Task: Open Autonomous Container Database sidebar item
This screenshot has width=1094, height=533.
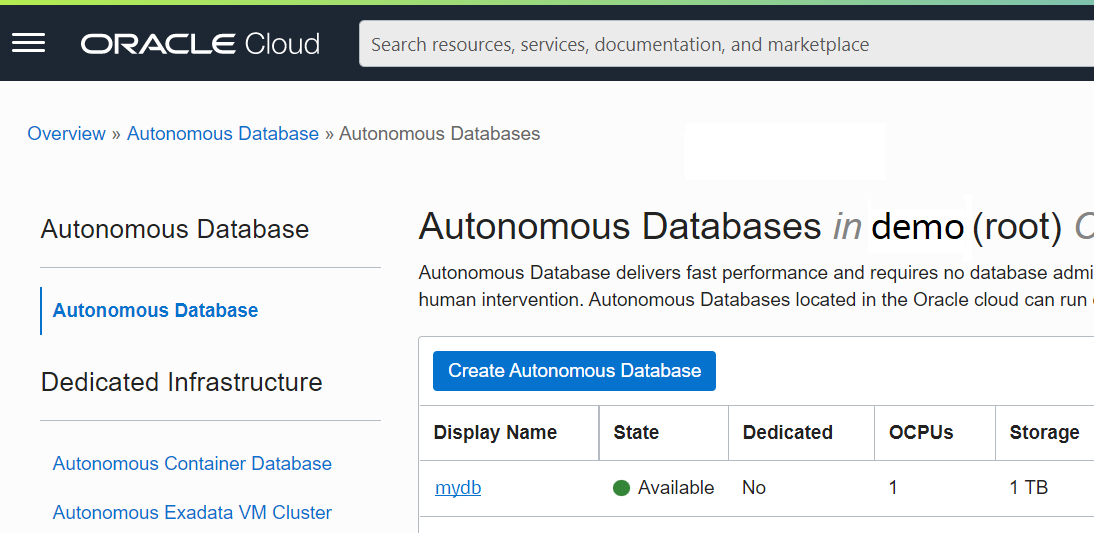Action: point(192,463)
